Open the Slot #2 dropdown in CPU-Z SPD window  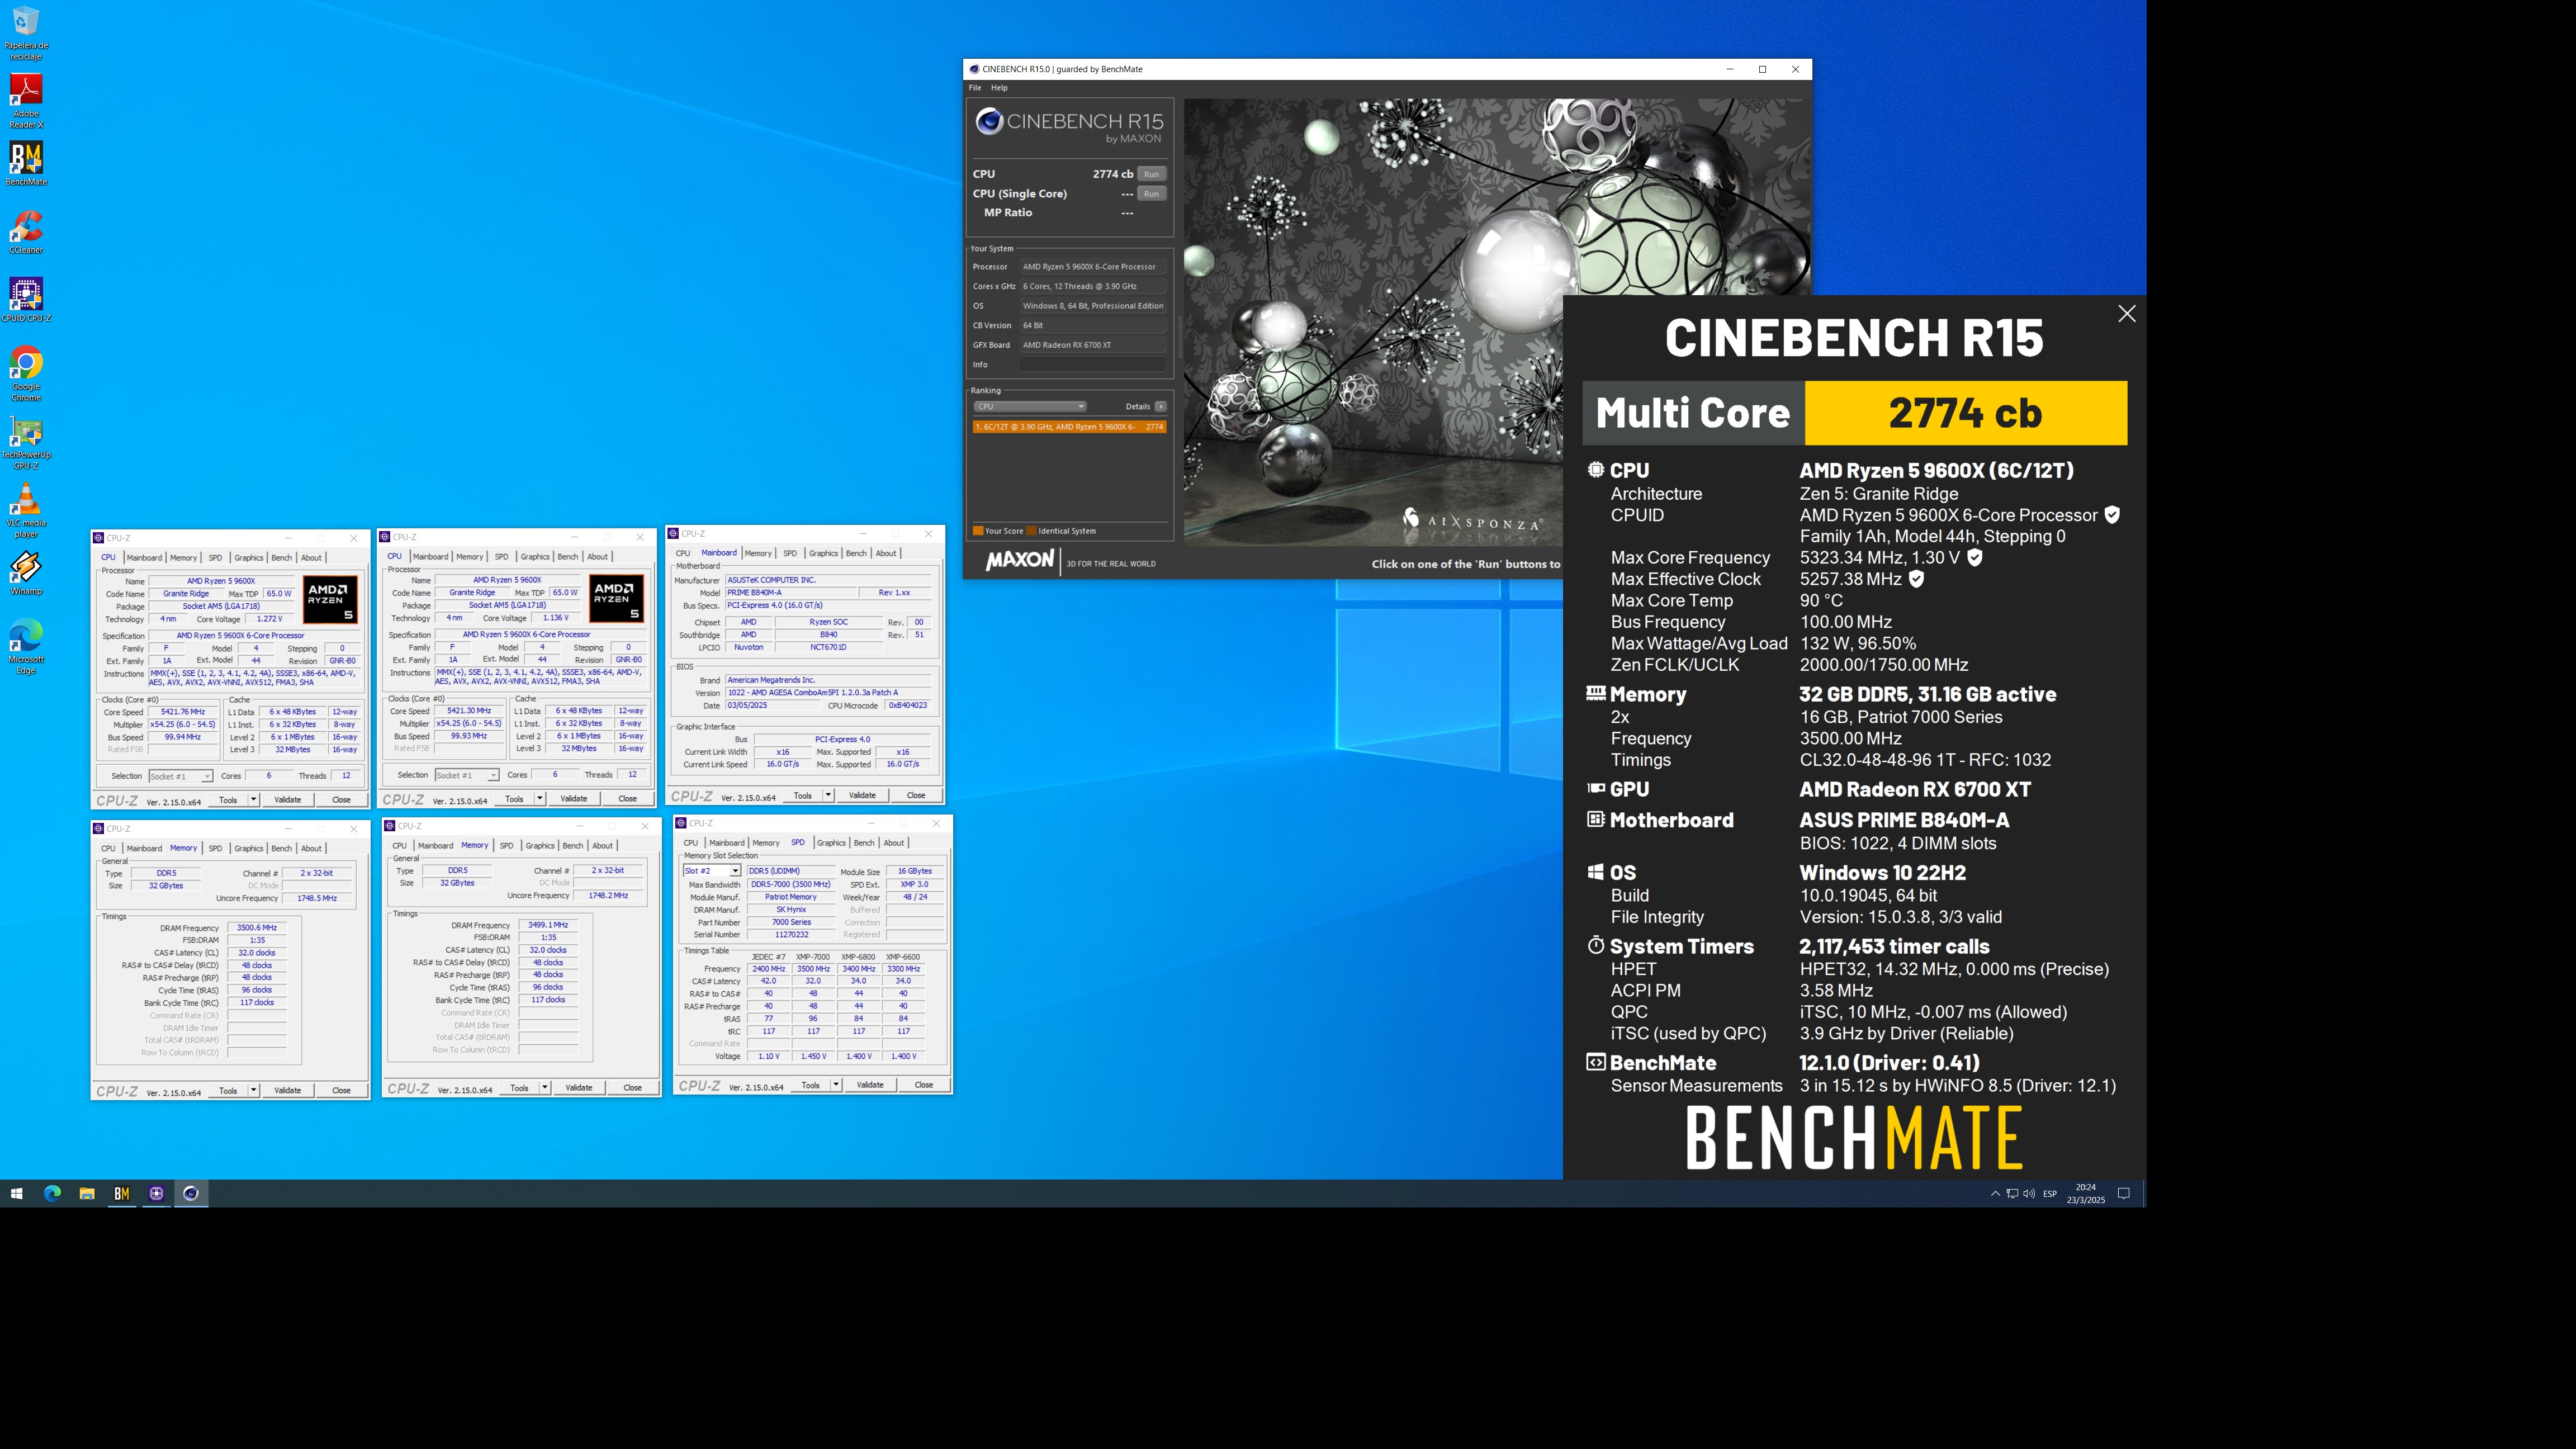tap(711, 871)
